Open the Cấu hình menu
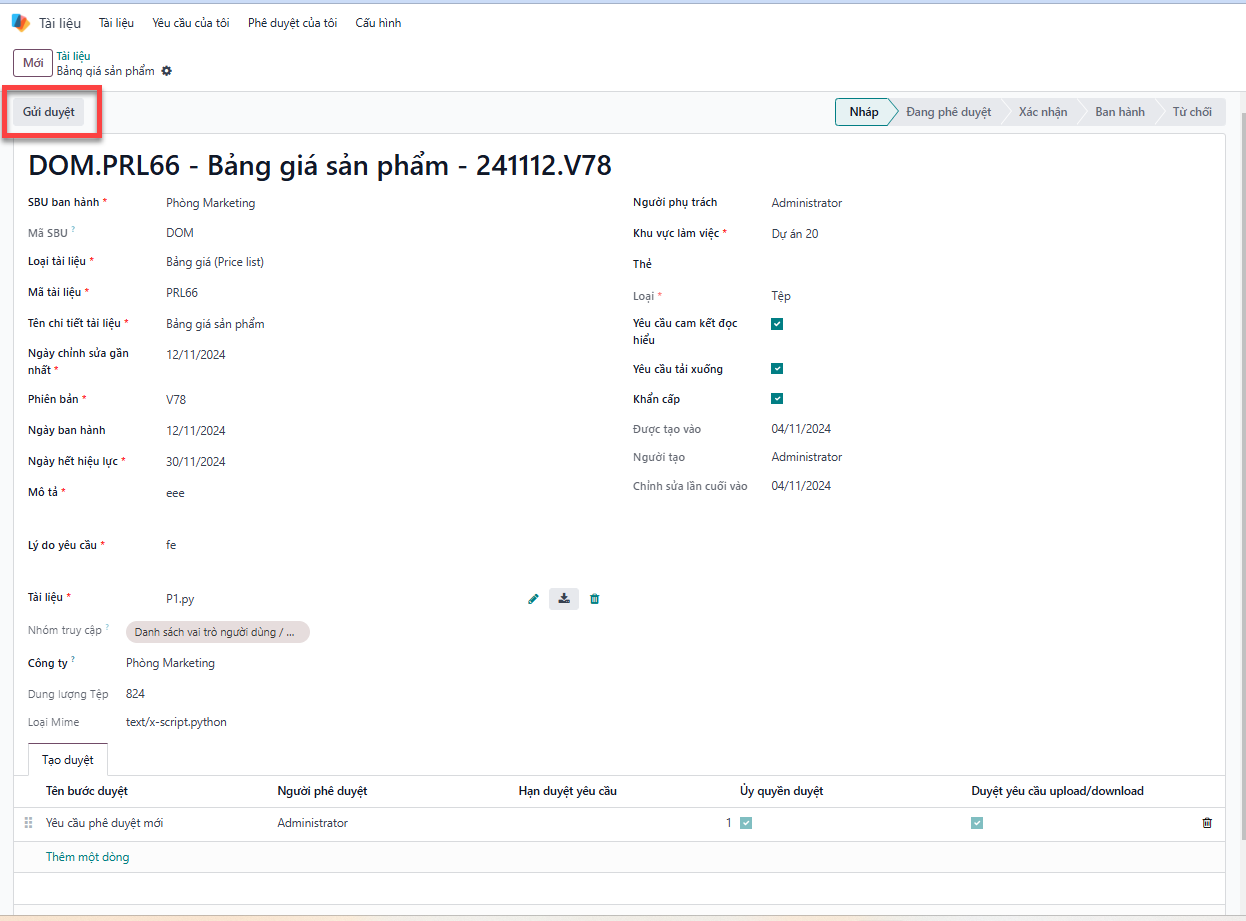The image size is (1246, 921). (378, 23)
